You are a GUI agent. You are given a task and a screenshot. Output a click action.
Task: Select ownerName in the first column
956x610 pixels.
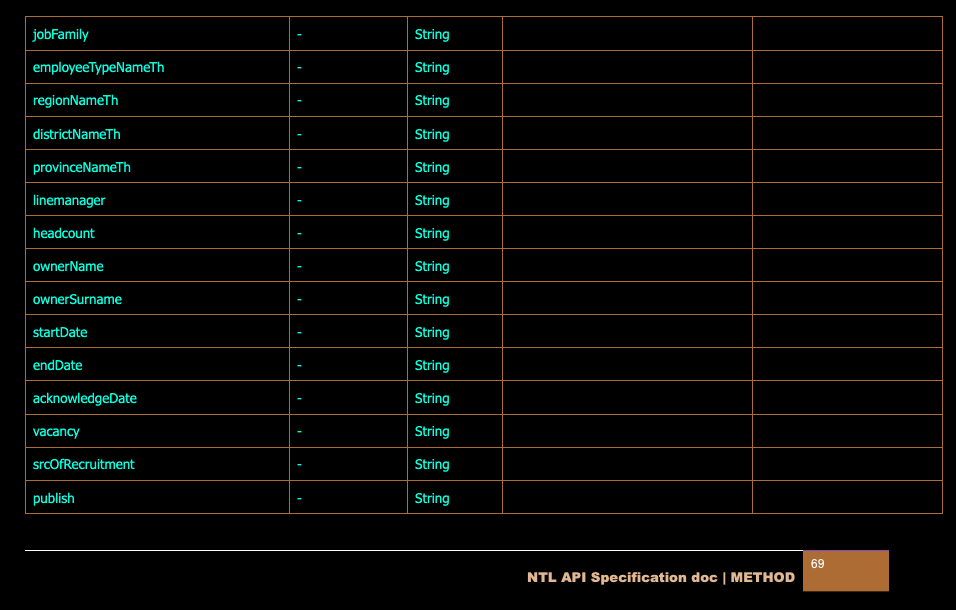point(68,266)
